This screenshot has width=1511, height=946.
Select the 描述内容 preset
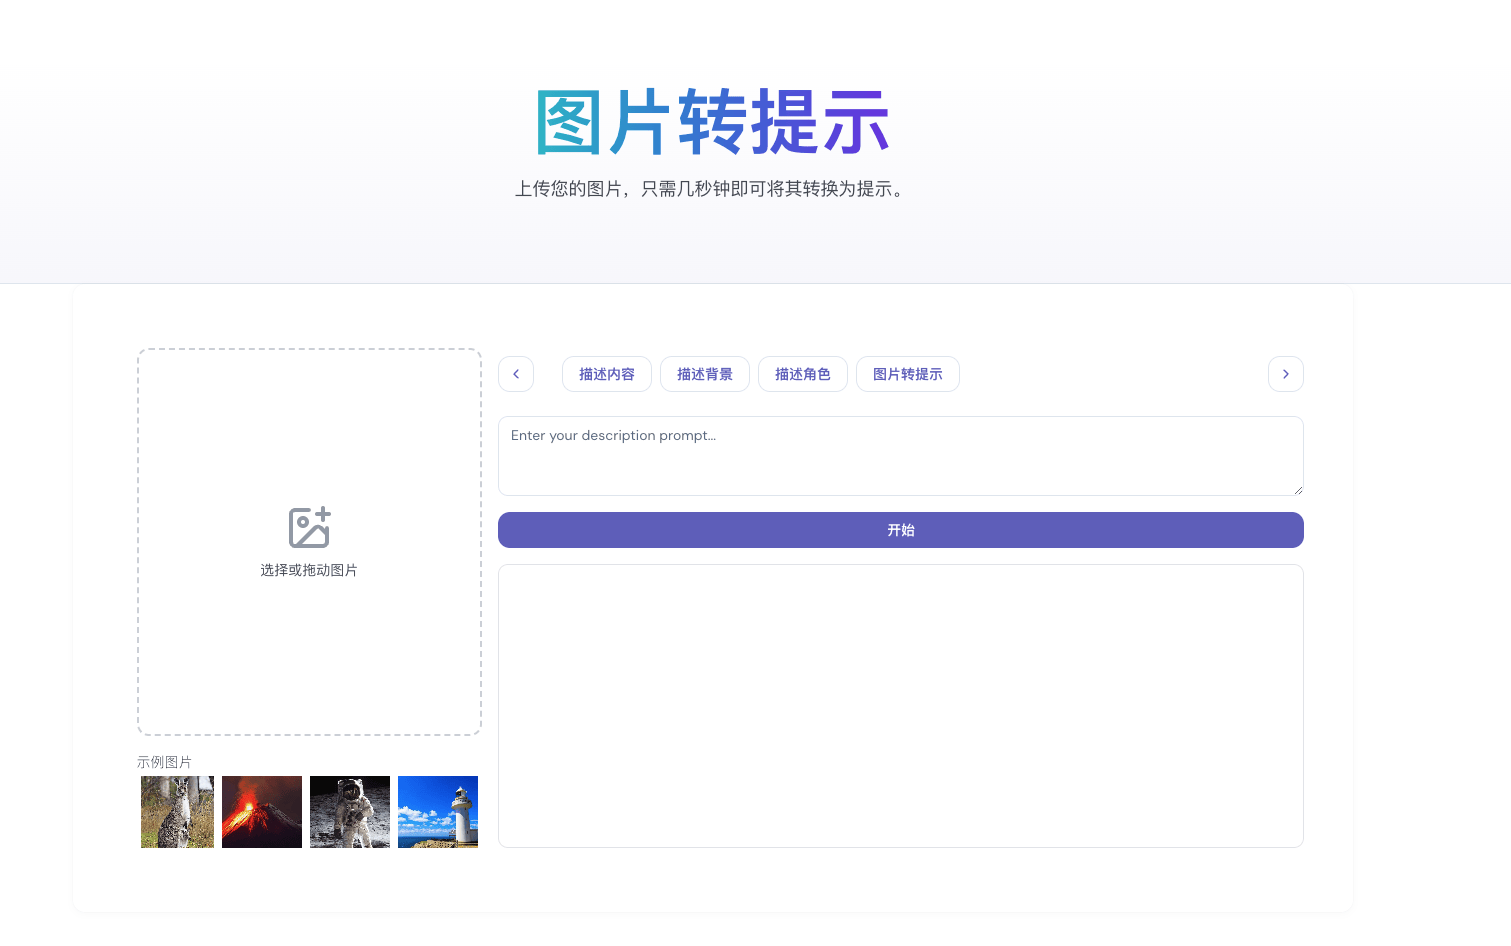pyautogui.click(x=607, y=374)
